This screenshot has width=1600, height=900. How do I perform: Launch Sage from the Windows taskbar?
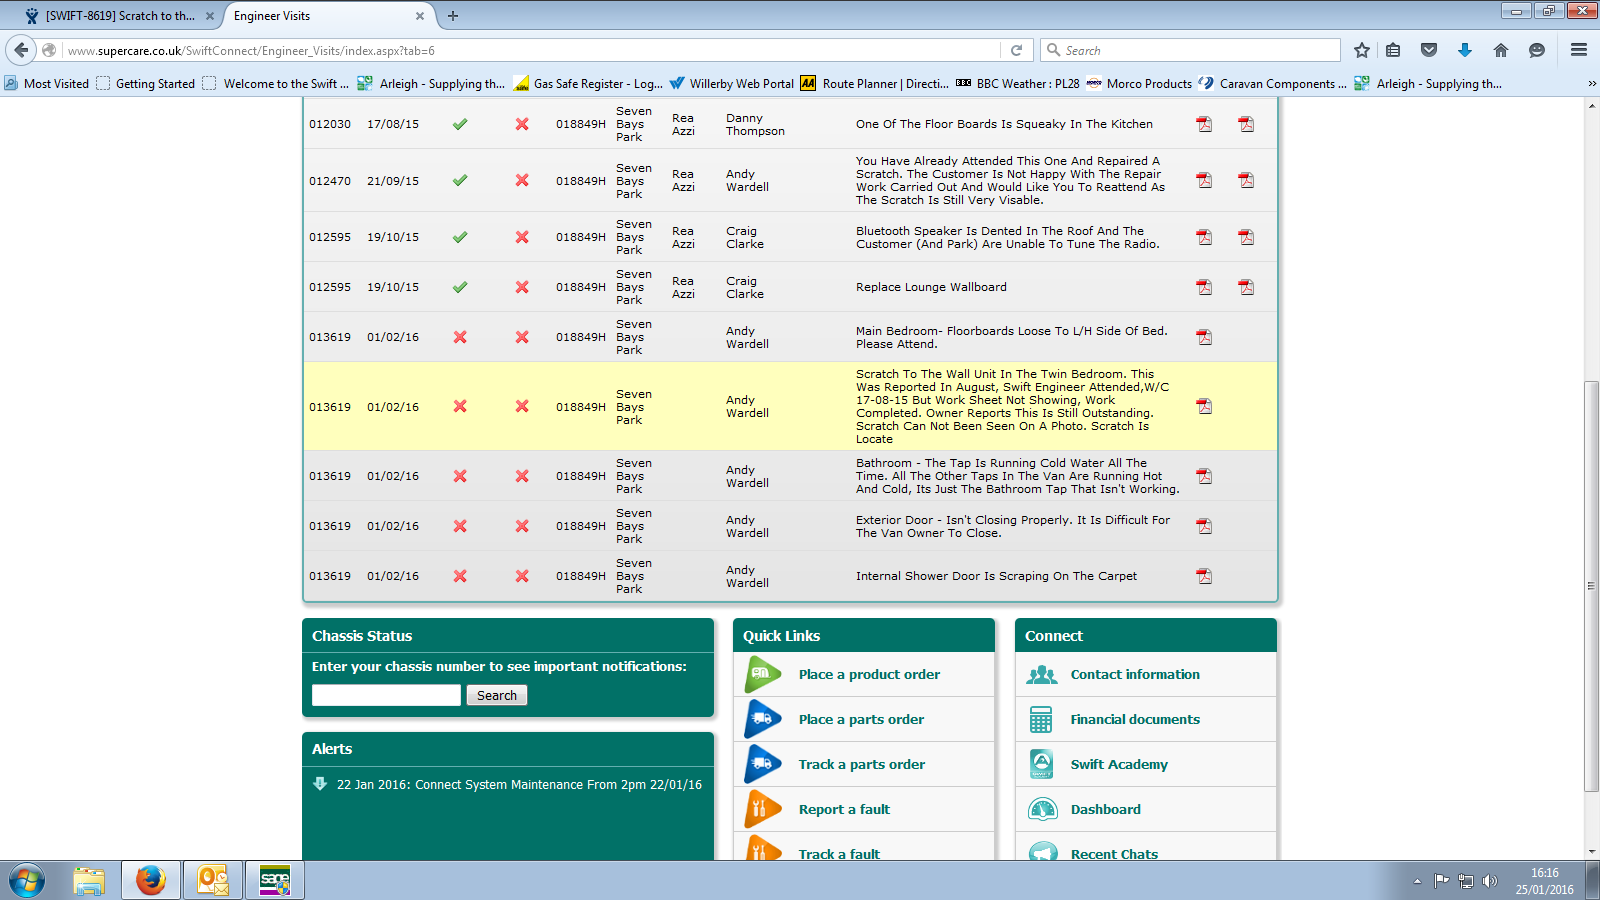275,880
